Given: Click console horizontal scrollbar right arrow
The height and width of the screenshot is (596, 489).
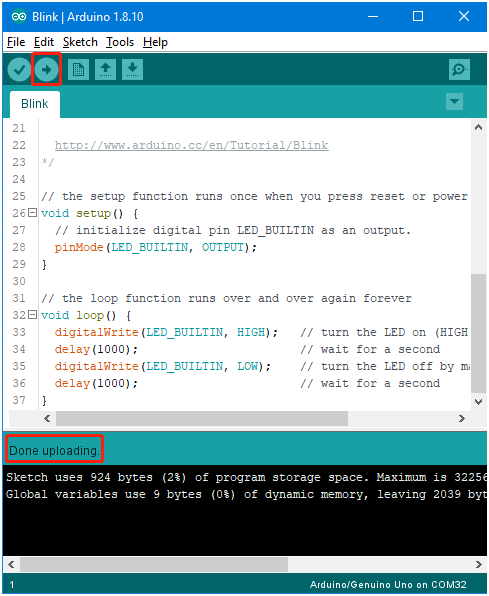Looking at the screenshot, I should (478, 564).
